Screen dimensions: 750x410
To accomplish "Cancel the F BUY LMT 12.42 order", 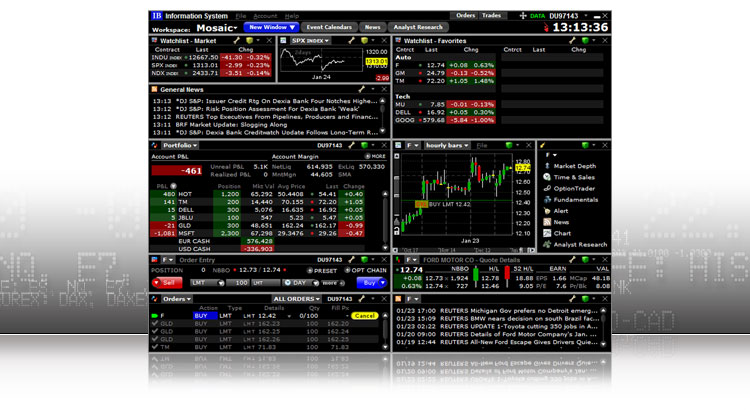I will coord(364,316).
